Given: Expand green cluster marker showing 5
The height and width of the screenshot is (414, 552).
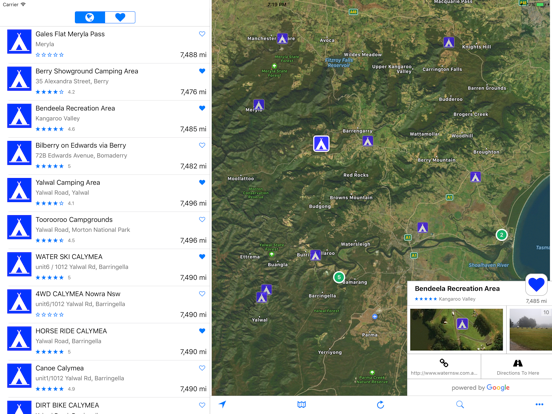Looking at the screenshot, I should pyautogui.click(x=339, y=277).
